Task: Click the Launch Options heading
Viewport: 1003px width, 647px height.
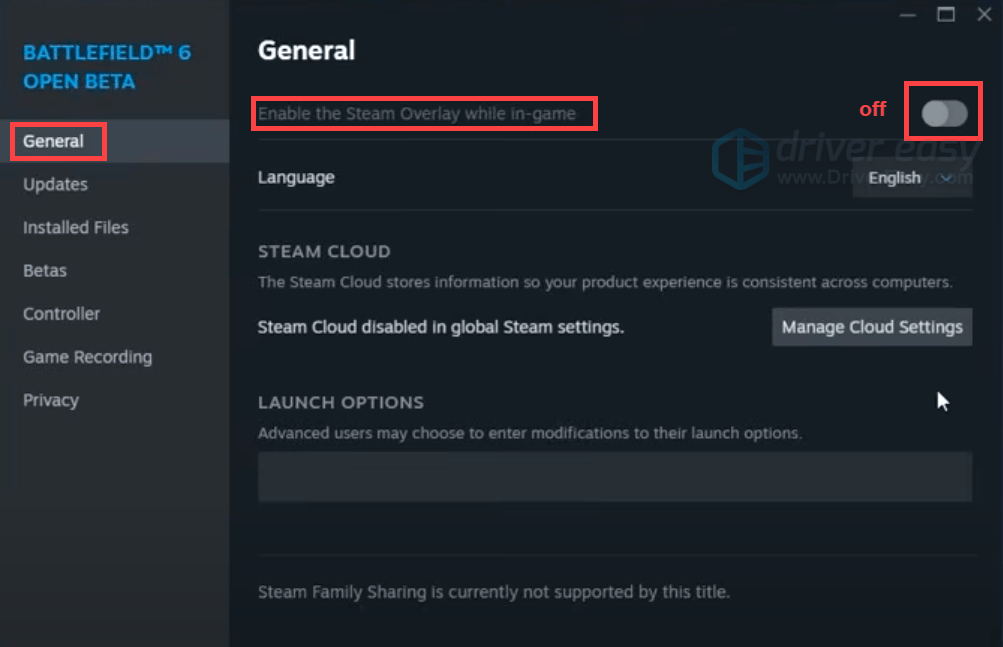Action: click(341, 402)
